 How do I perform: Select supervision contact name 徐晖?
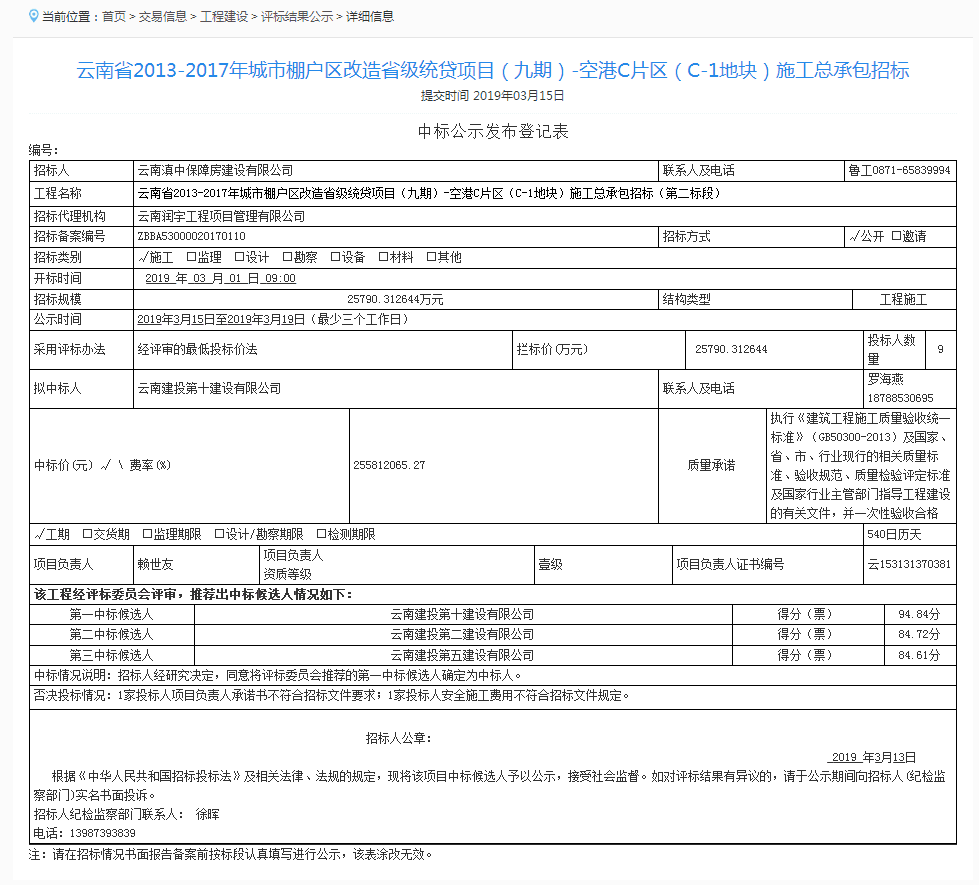[207, 814]
